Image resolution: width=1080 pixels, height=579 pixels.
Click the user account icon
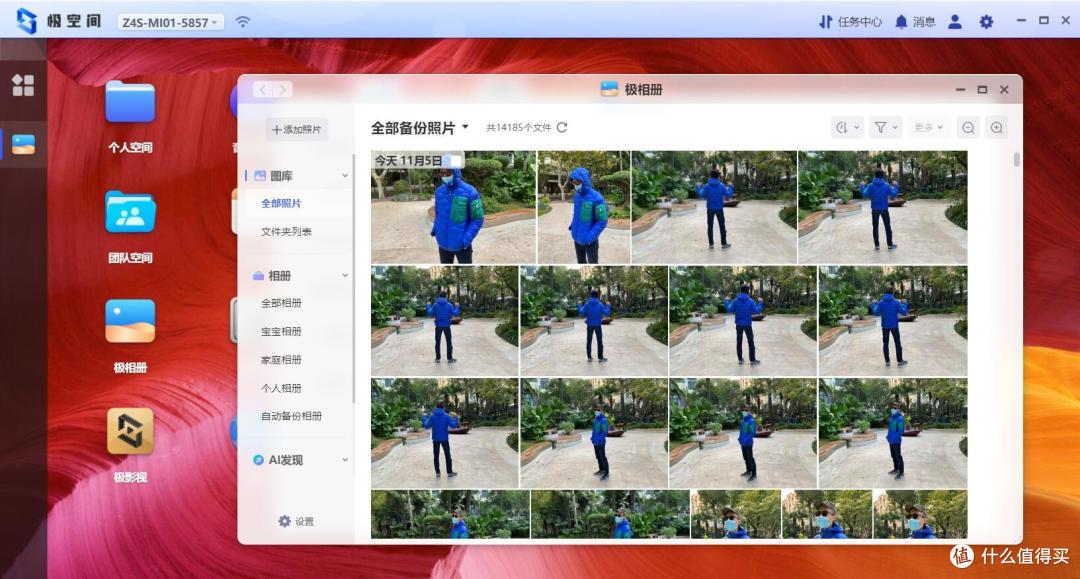[x=955, y=22]
